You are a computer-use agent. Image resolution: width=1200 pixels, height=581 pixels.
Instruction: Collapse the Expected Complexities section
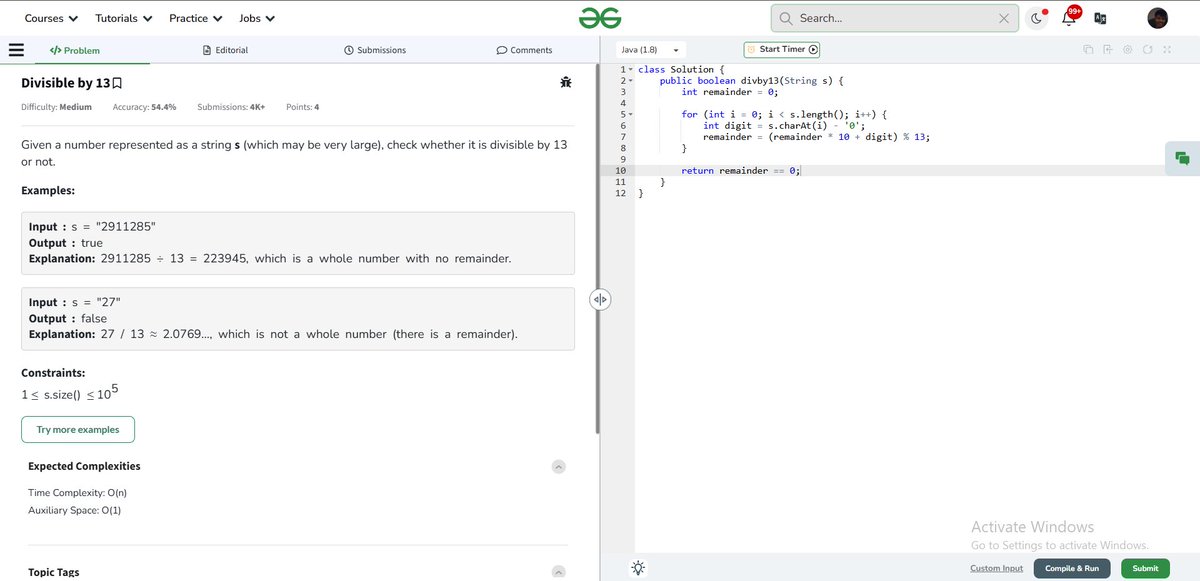pyautogui.click(x=559, y=466)
